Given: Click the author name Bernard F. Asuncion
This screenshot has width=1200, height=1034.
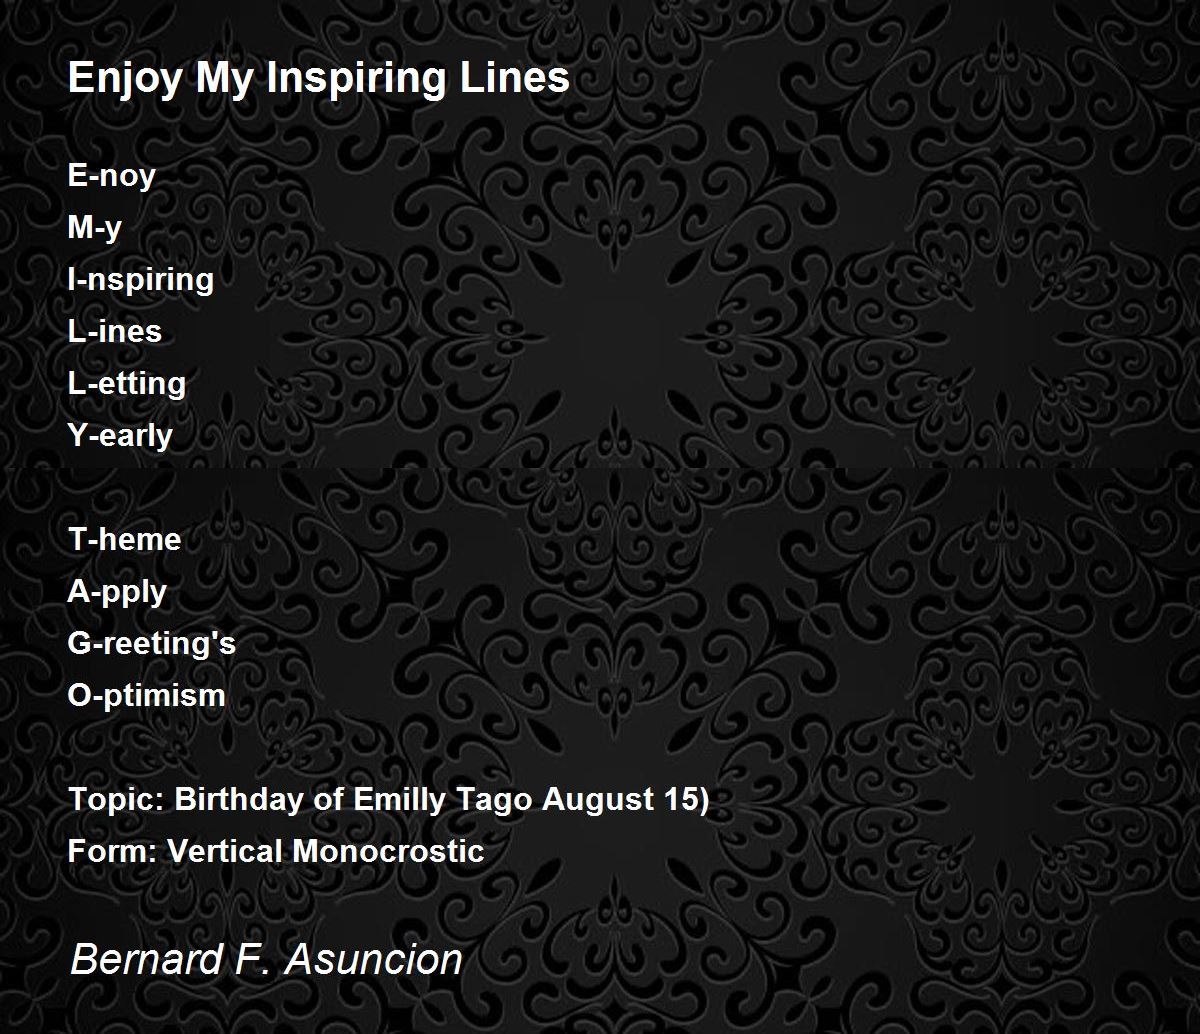Looking at the screenshot, I should point(267,959).
